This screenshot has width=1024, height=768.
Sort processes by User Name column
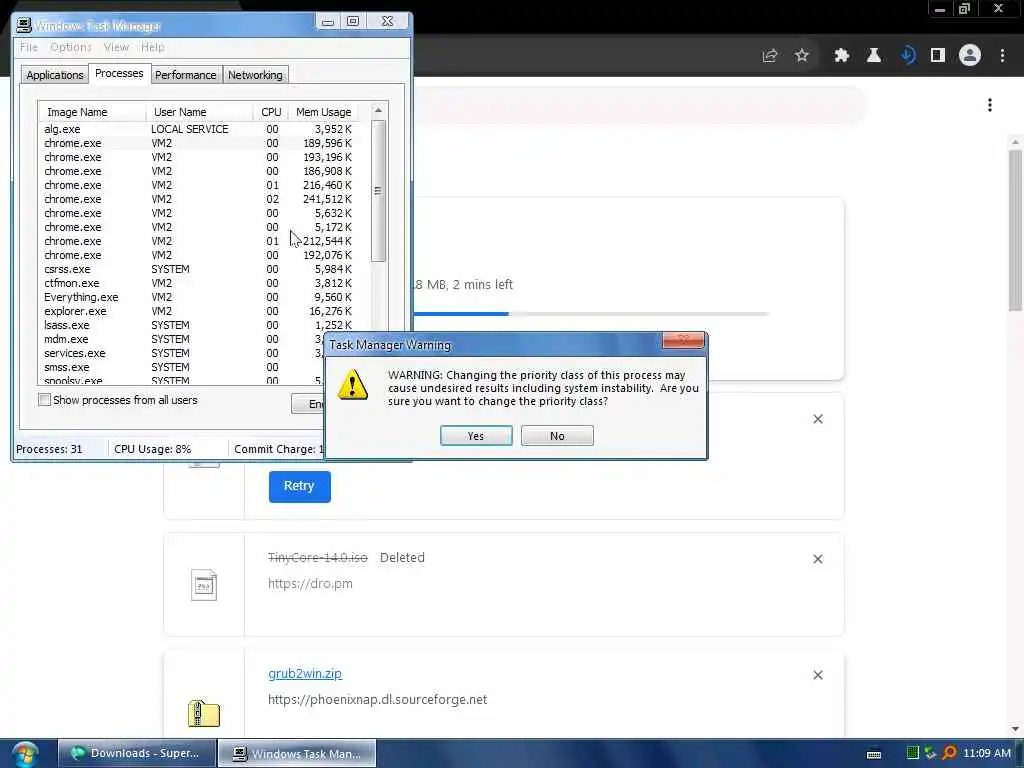pos(199,112)
